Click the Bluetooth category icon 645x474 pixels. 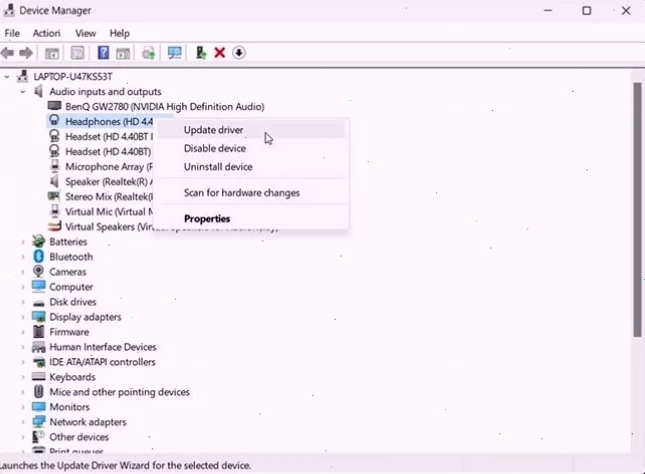point(38,256)
